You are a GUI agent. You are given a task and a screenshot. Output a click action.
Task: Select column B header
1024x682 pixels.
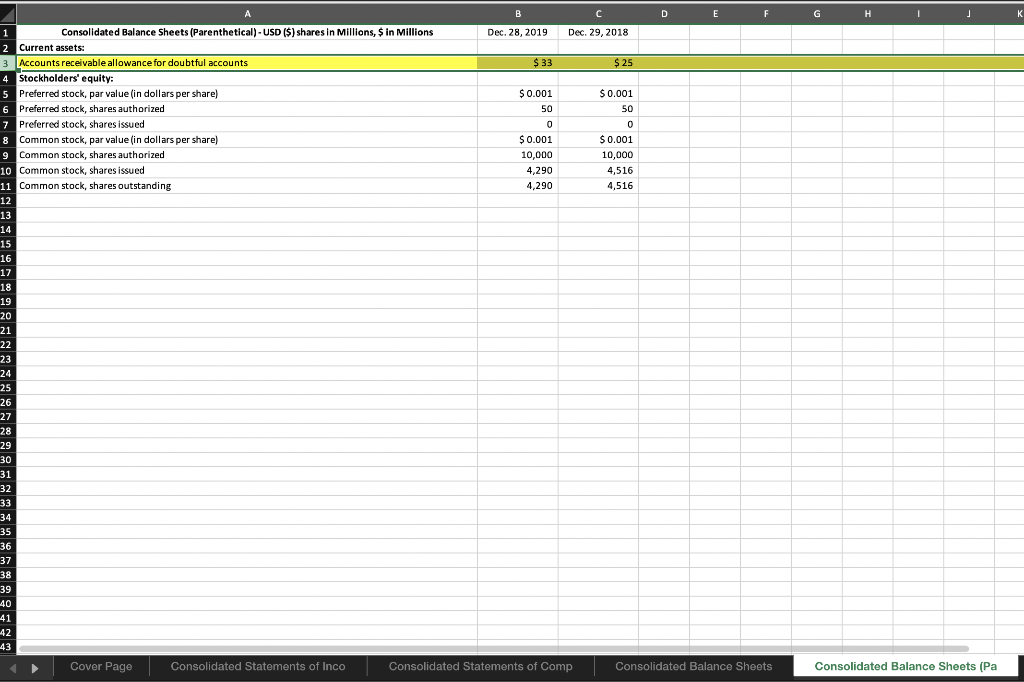tap(518, 13)
